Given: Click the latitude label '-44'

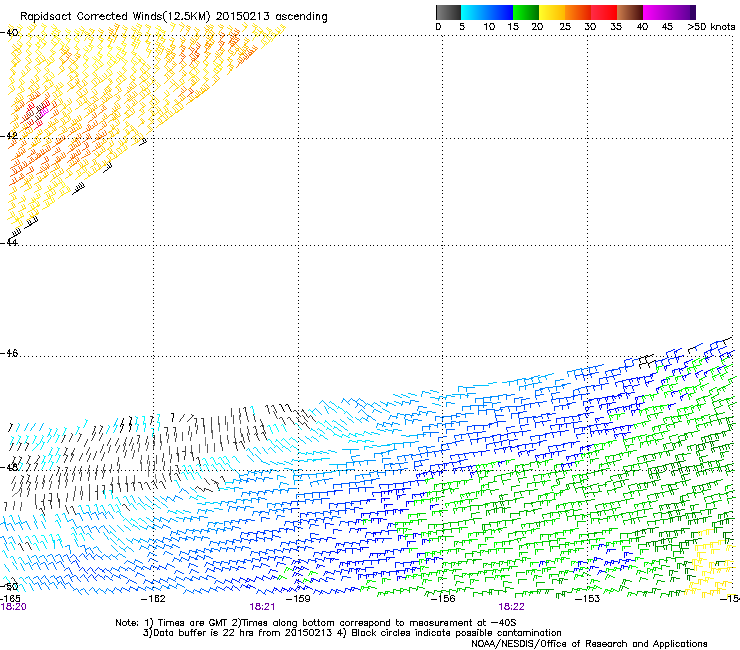Looking at the screenshot, I should (9, 242).
